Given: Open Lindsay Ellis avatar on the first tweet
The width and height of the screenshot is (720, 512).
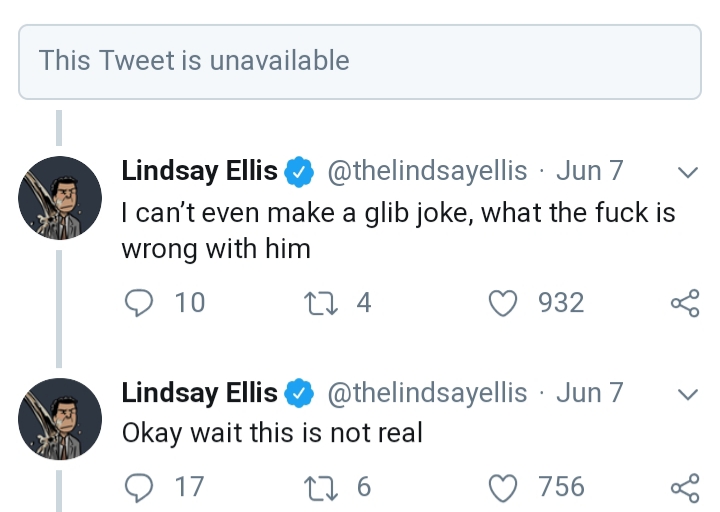Looking at the screenshot, I should tap(60, 197).
